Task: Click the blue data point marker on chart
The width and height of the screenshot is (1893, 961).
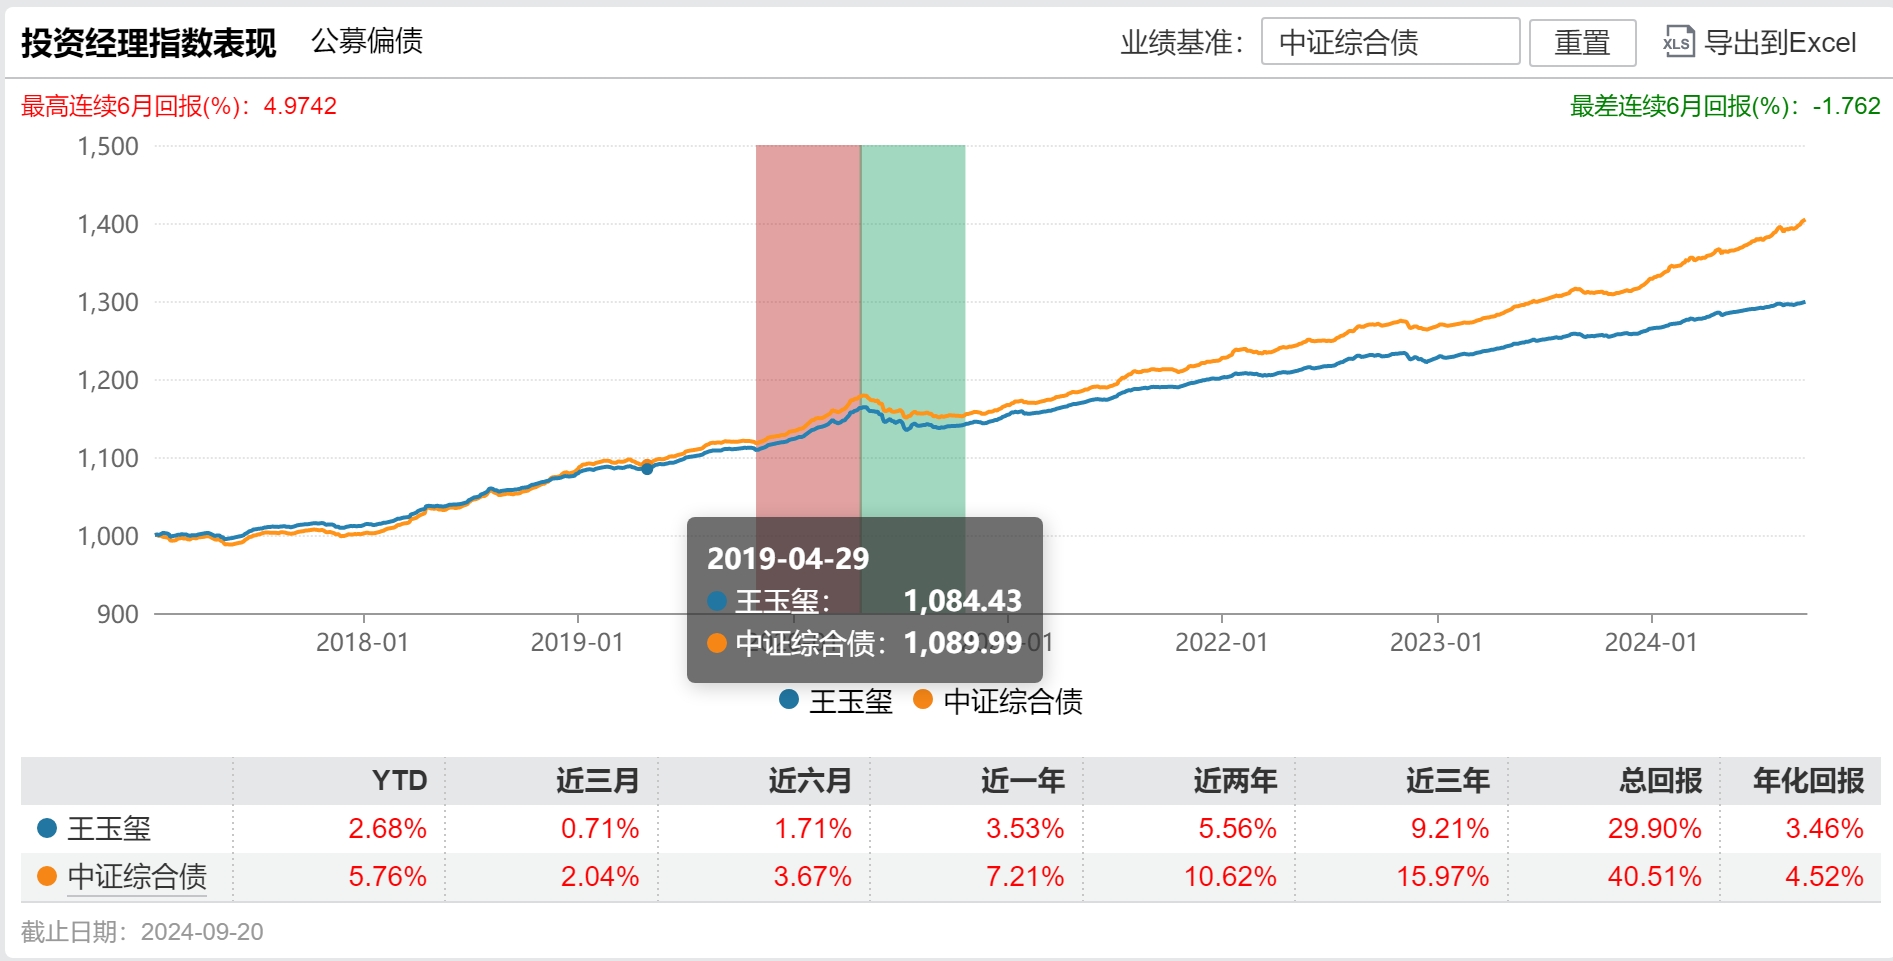Action: pyautogui.click(x=647, y=468)
